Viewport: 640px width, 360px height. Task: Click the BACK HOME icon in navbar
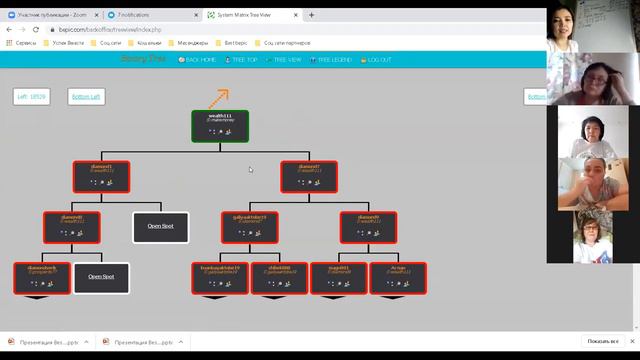[x=181, y=60]
